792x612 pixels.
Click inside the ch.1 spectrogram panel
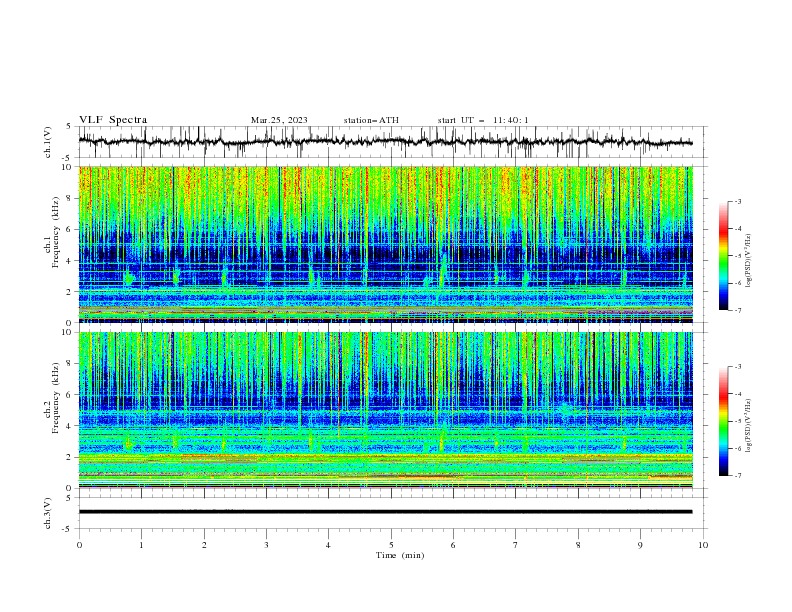(386, 244)
